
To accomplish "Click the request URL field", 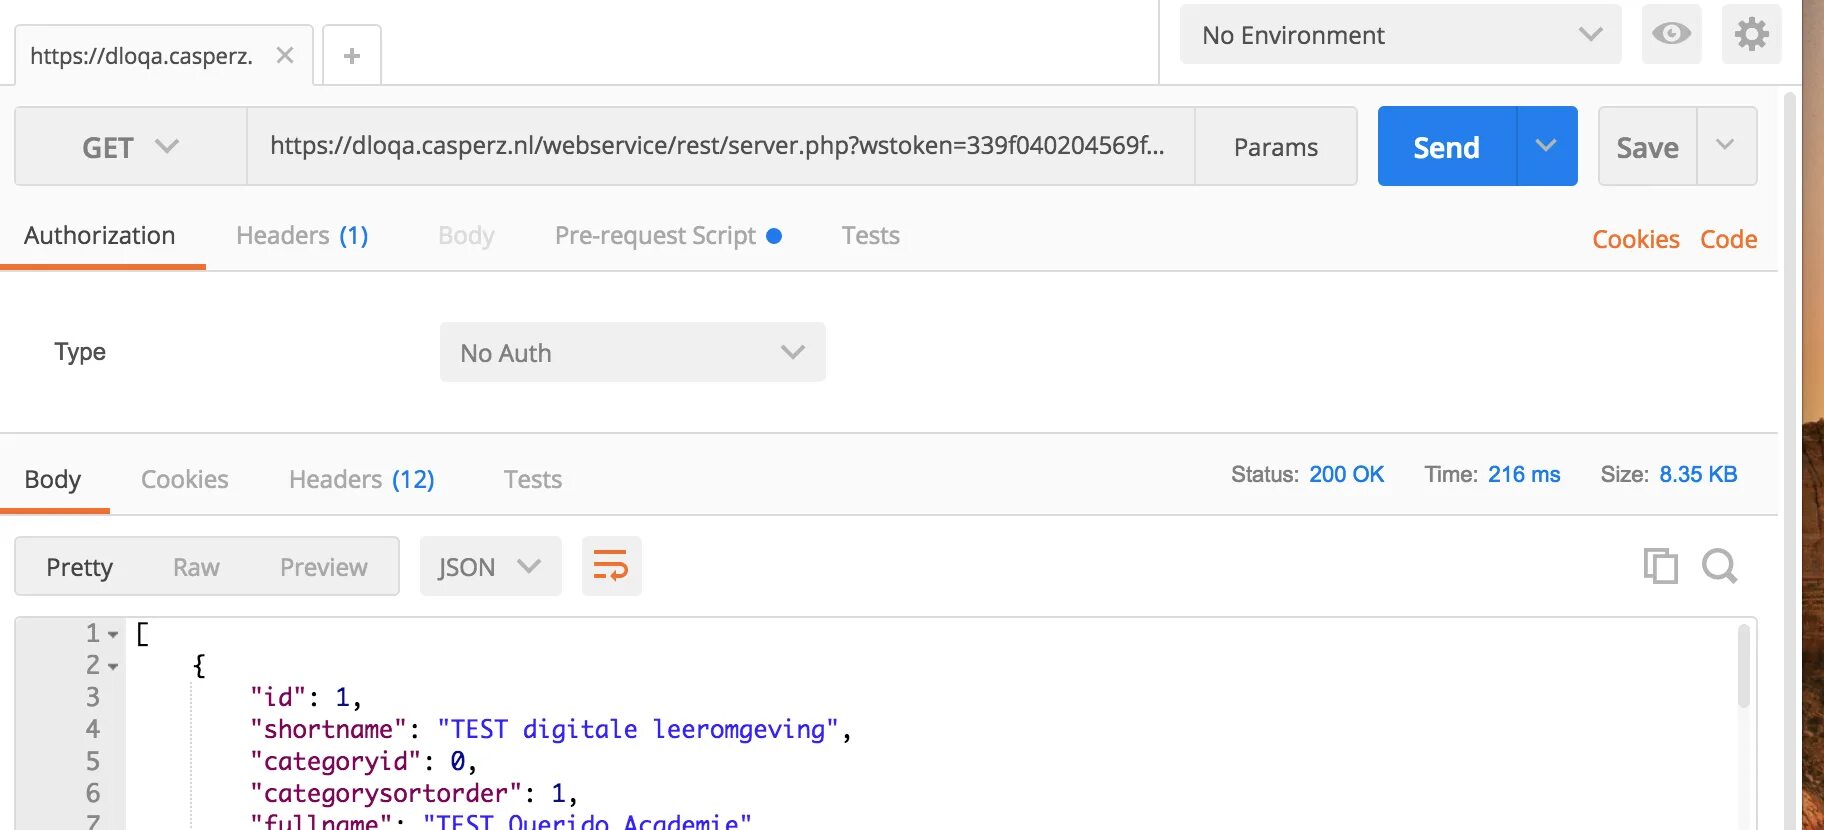I will tap(717, 146).
